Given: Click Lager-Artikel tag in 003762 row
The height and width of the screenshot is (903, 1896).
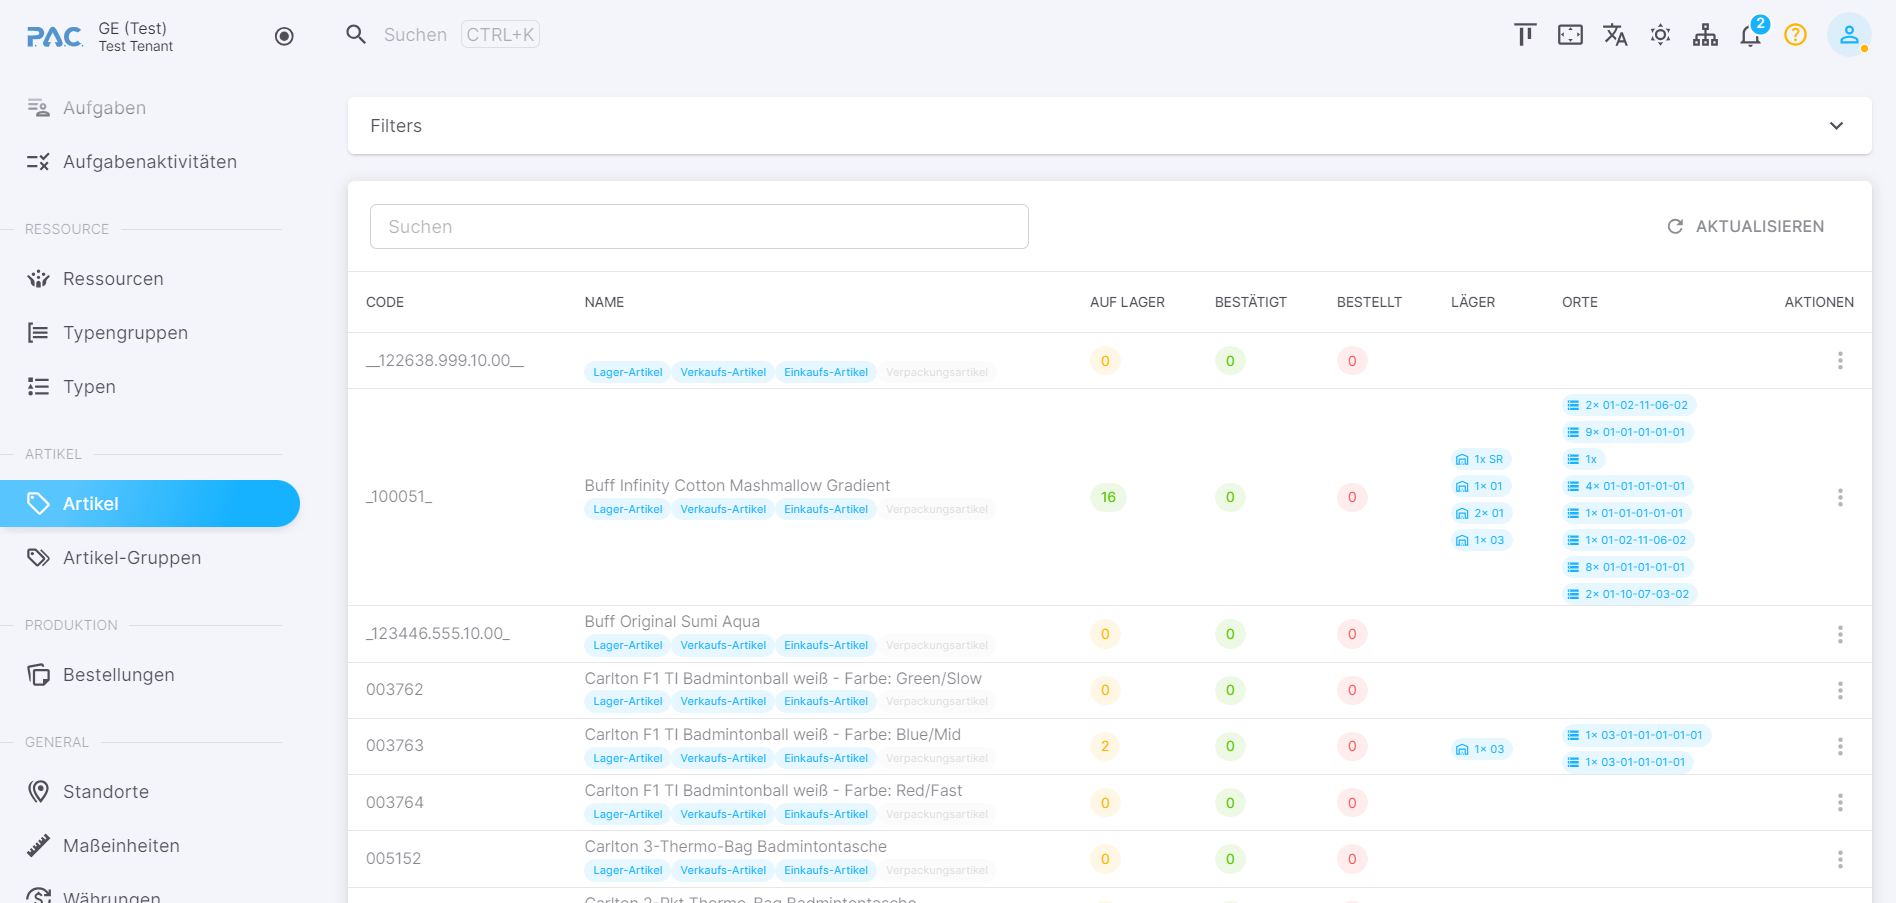Looking at the screenshot, I should click(628, 702).
